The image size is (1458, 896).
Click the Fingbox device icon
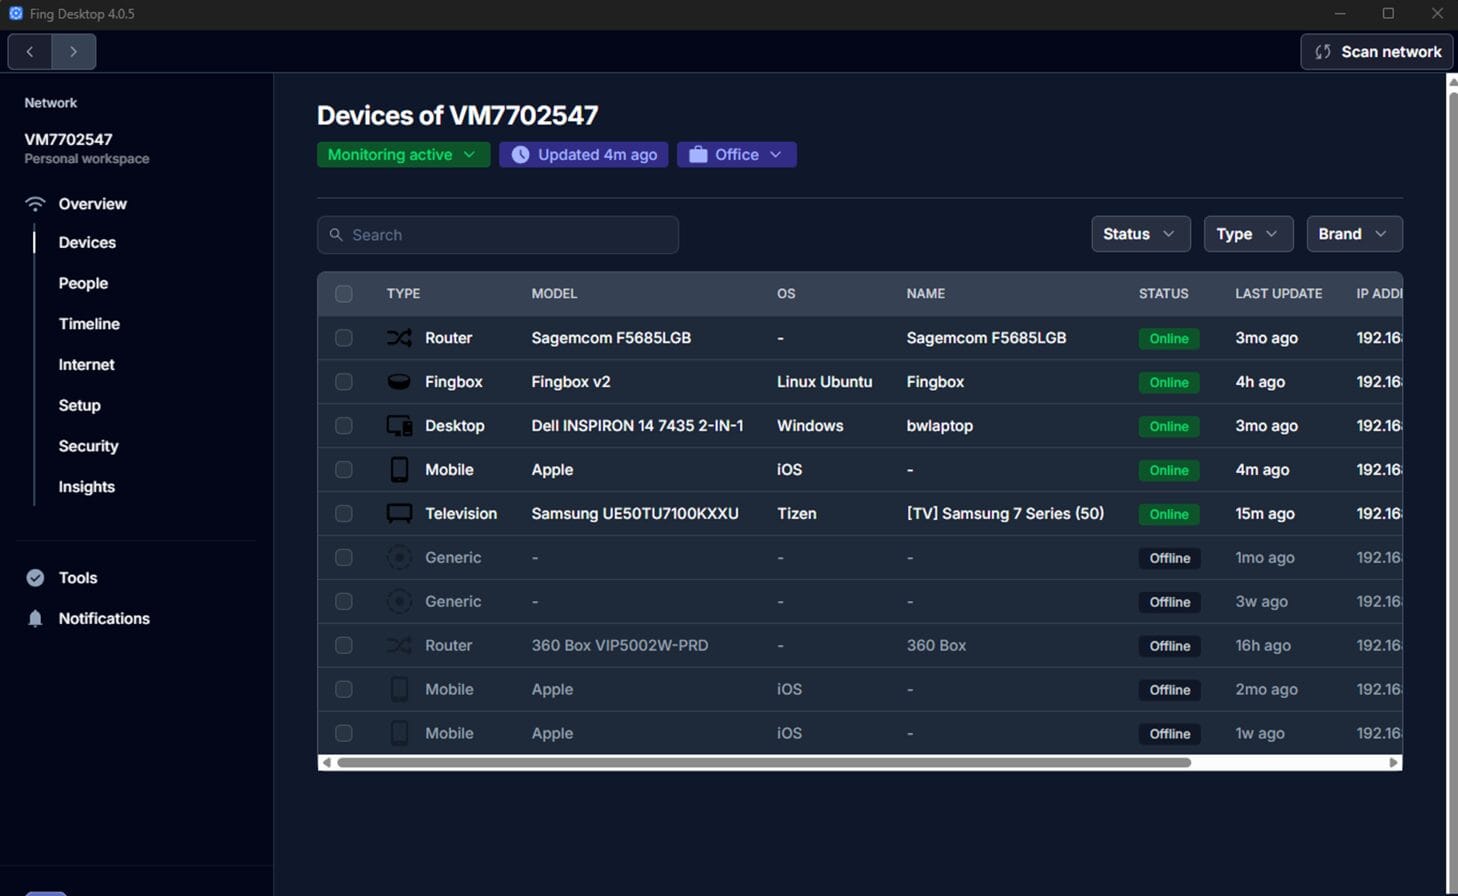point(399,382)
